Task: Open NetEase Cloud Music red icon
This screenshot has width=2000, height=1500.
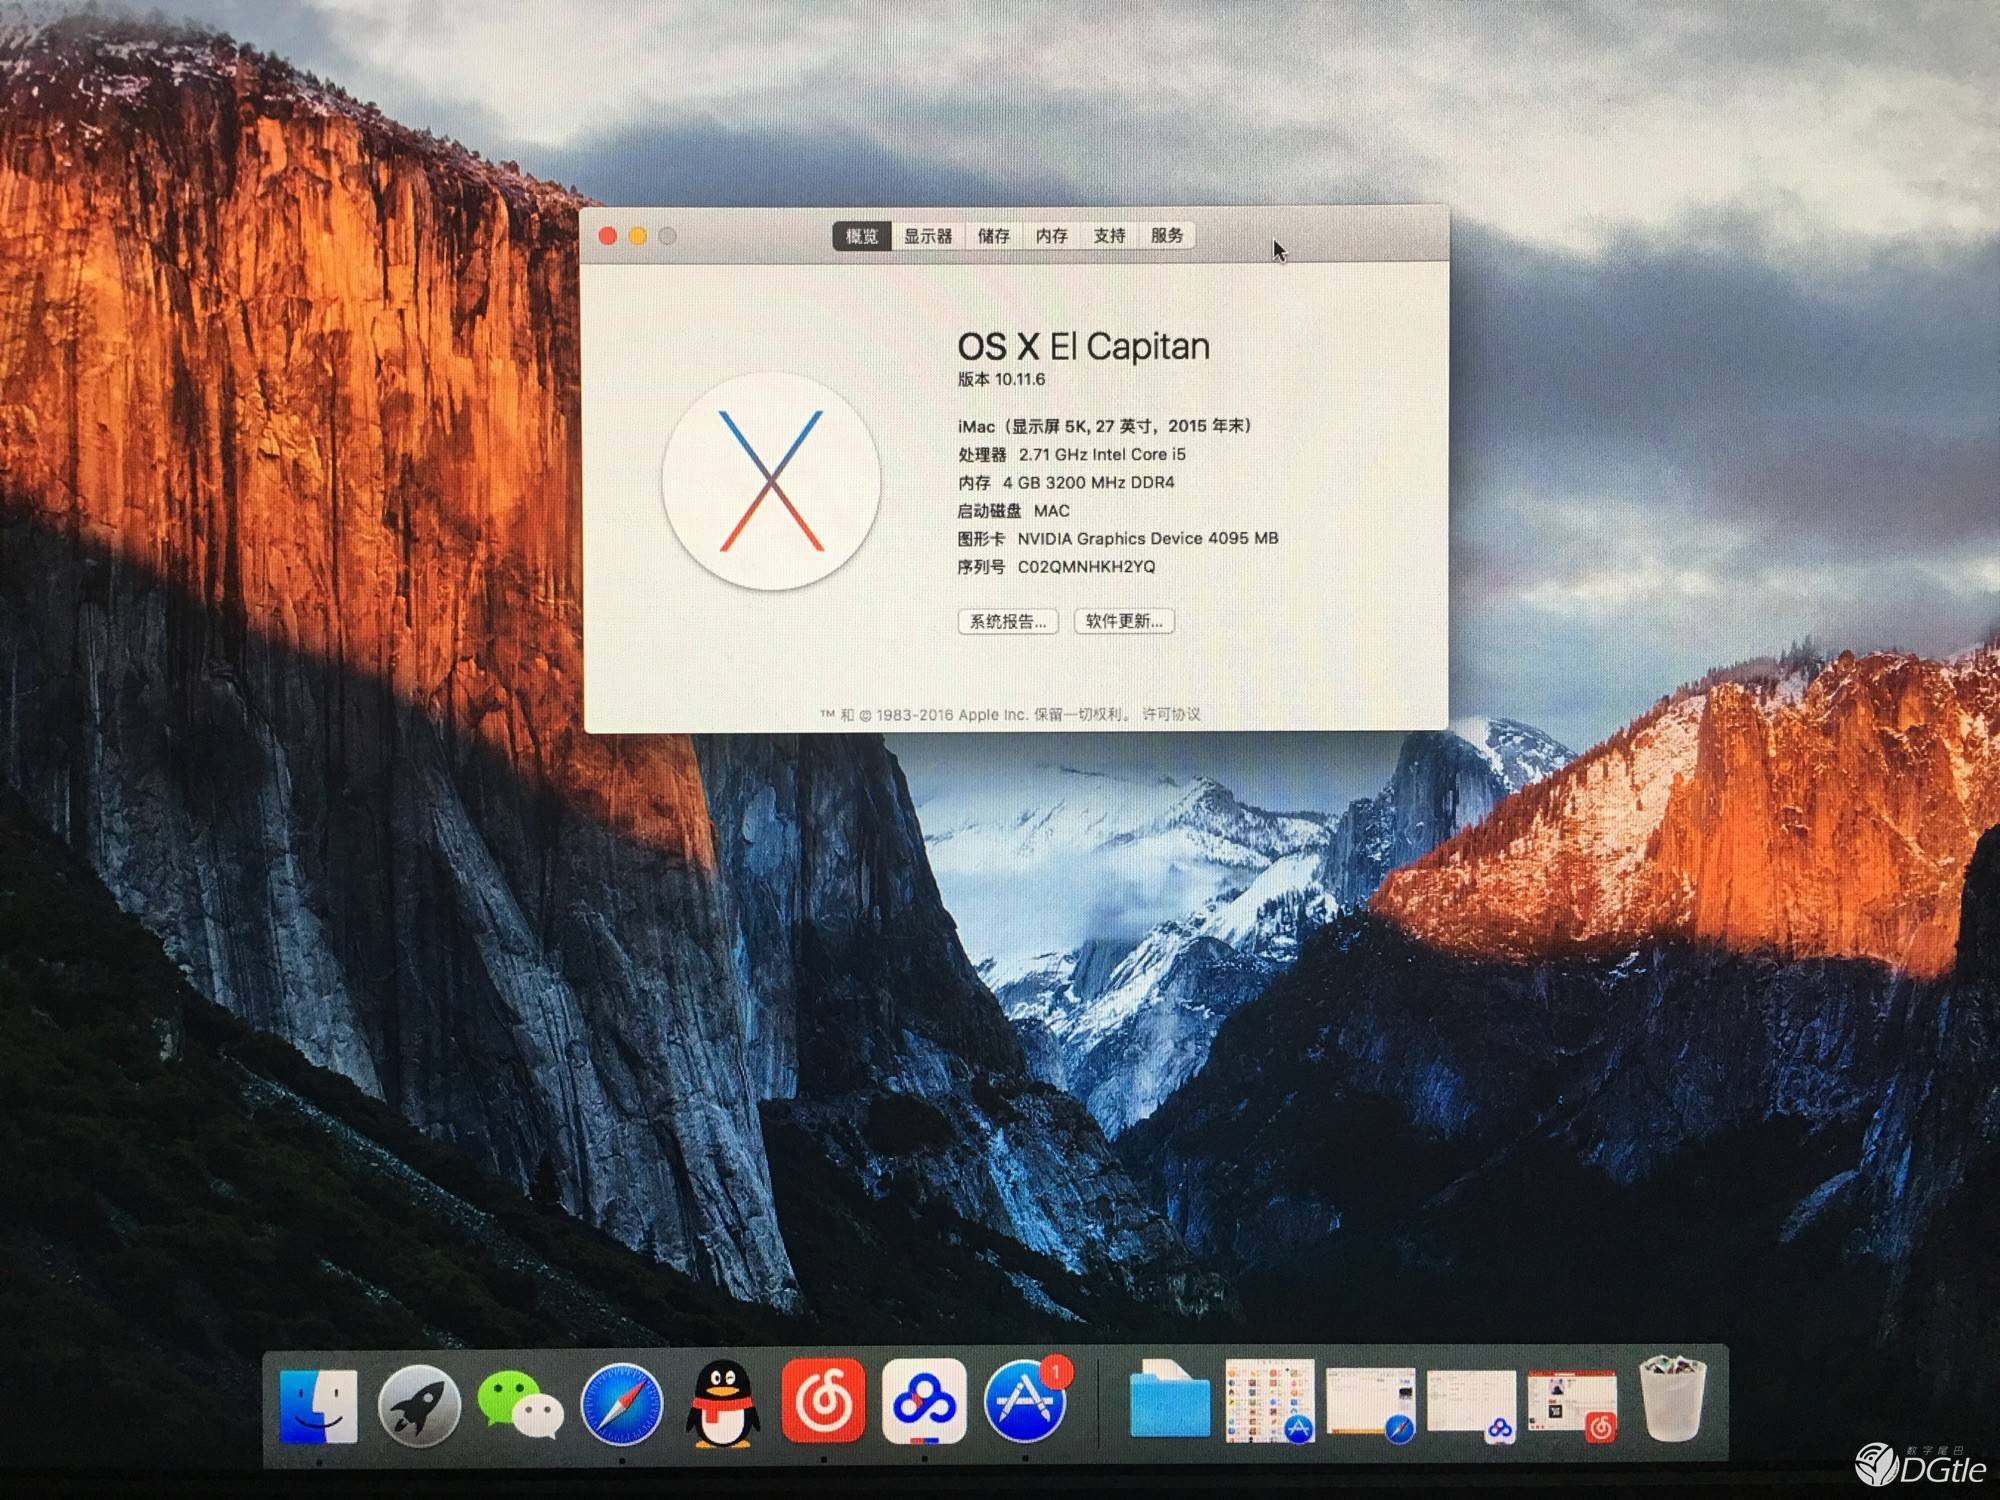Action: (823, 1401)
